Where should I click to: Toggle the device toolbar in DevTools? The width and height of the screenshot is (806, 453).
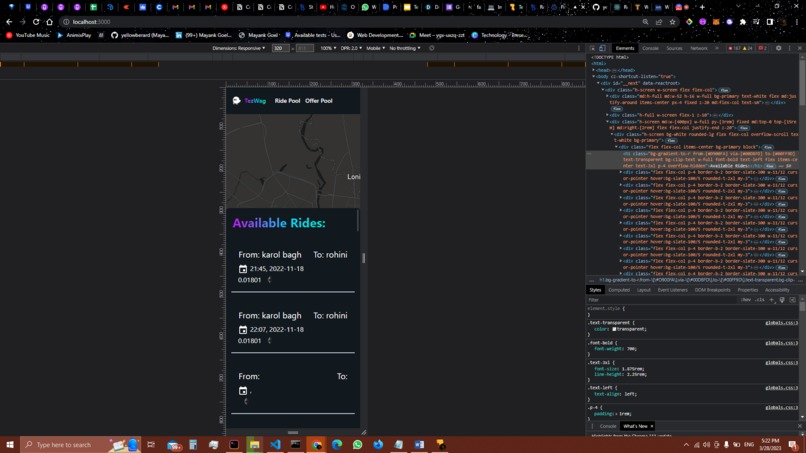click(x=602, y=48)
